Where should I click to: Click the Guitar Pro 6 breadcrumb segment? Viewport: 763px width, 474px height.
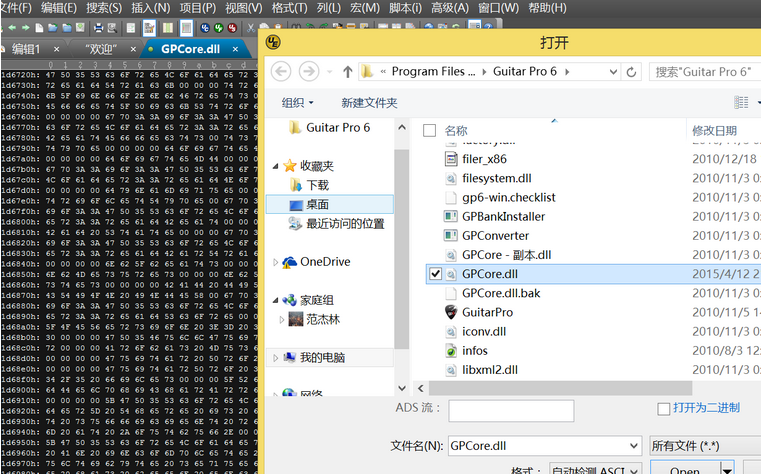(x=525, y=72)
